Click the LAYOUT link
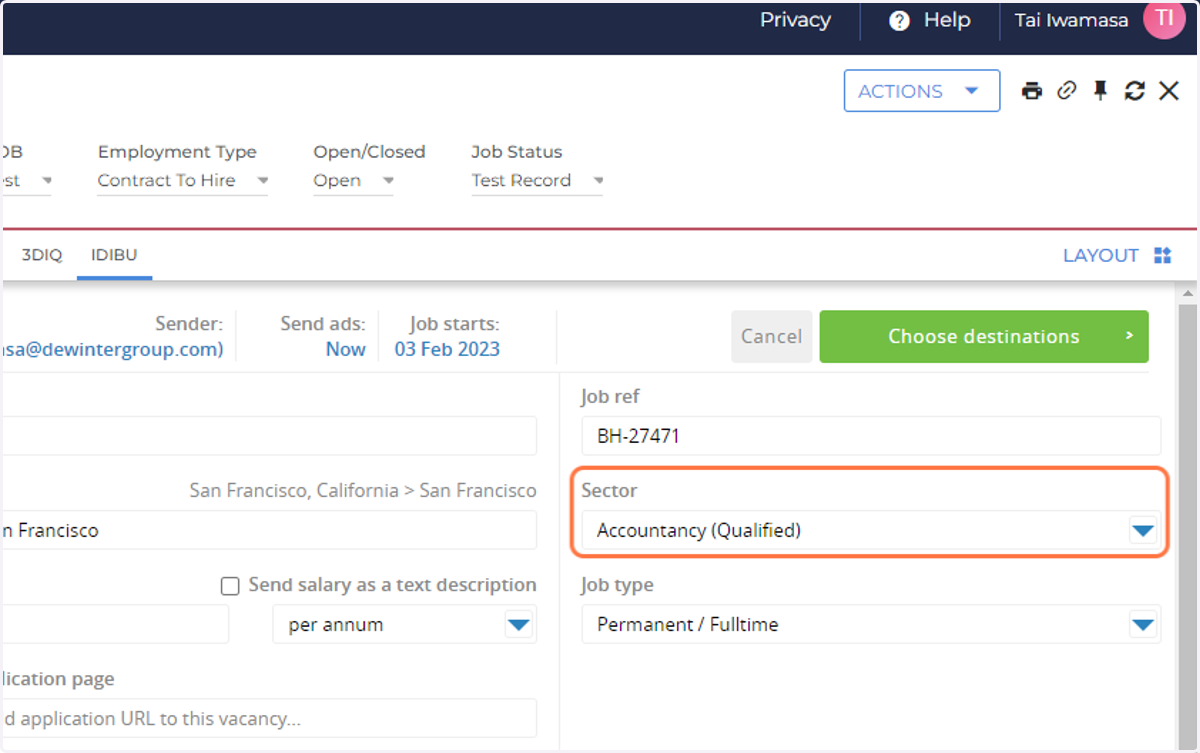 (x=1100, y=255)
